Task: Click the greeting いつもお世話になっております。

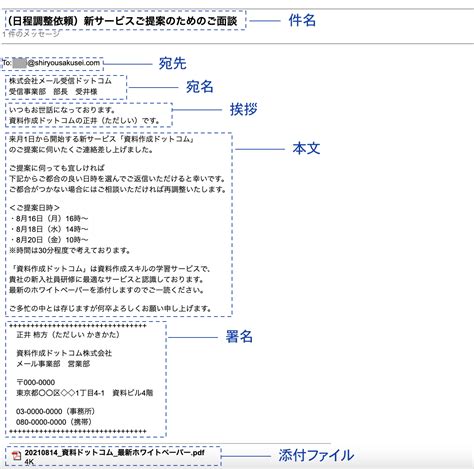Action: (62, 110)
